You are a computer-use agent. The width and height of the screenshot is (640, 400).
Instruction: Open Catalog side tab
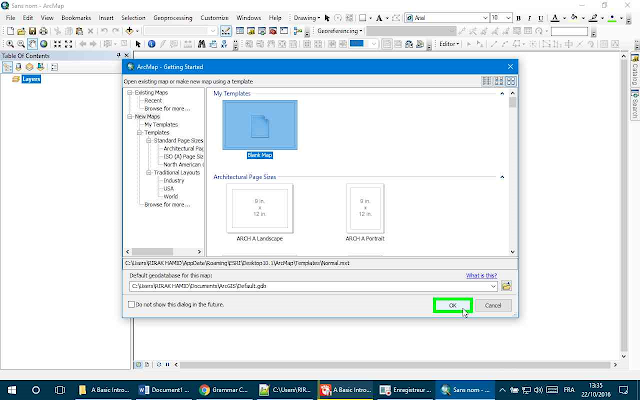pyautogui.click(x=635, y=70)
